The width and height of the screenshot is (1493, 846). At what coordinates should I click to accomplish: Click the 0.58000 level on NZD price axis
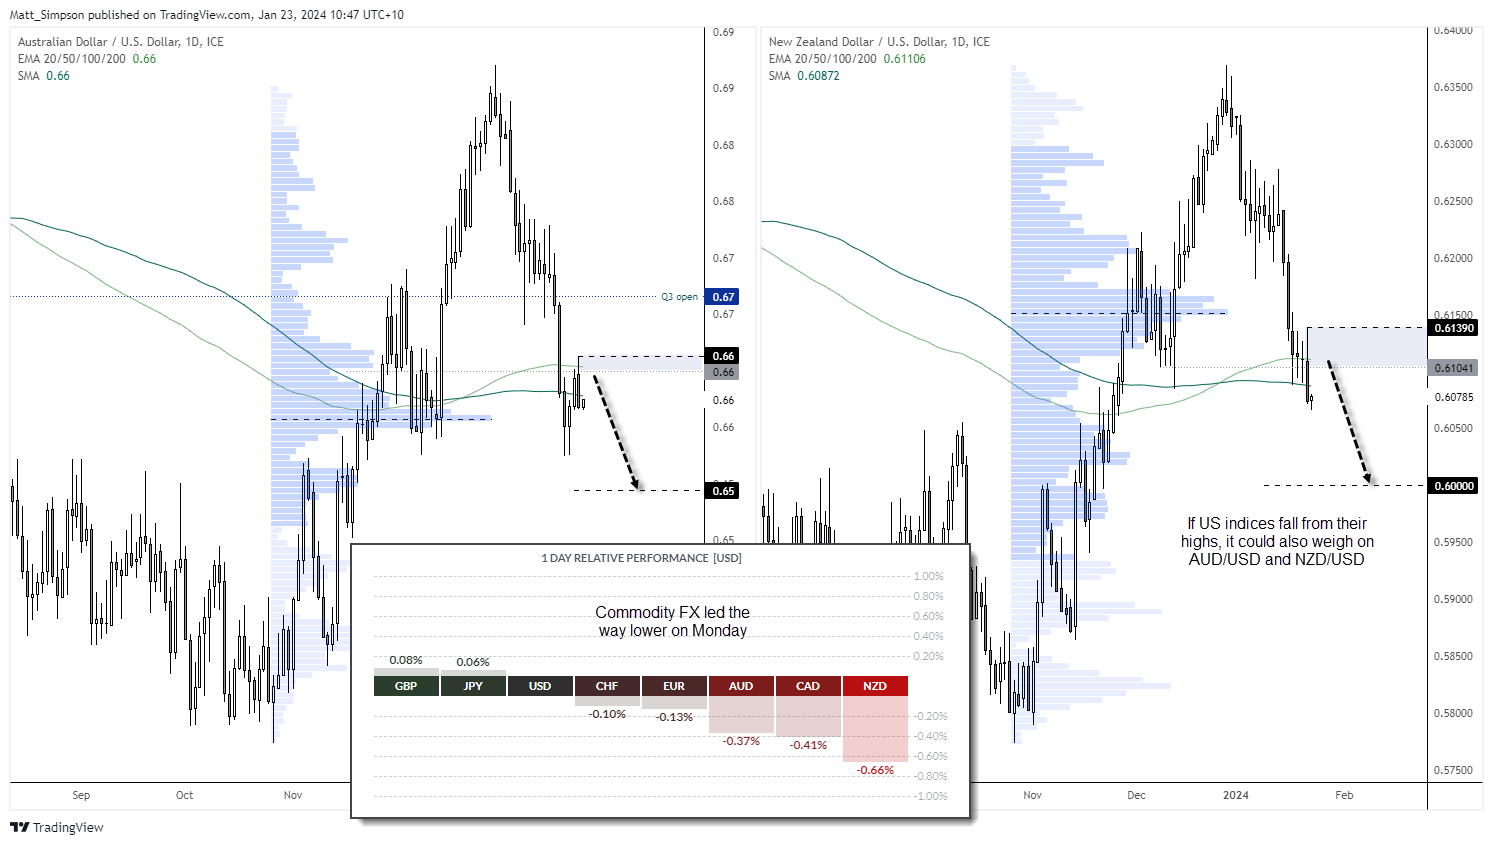[x=1453, y=713]
